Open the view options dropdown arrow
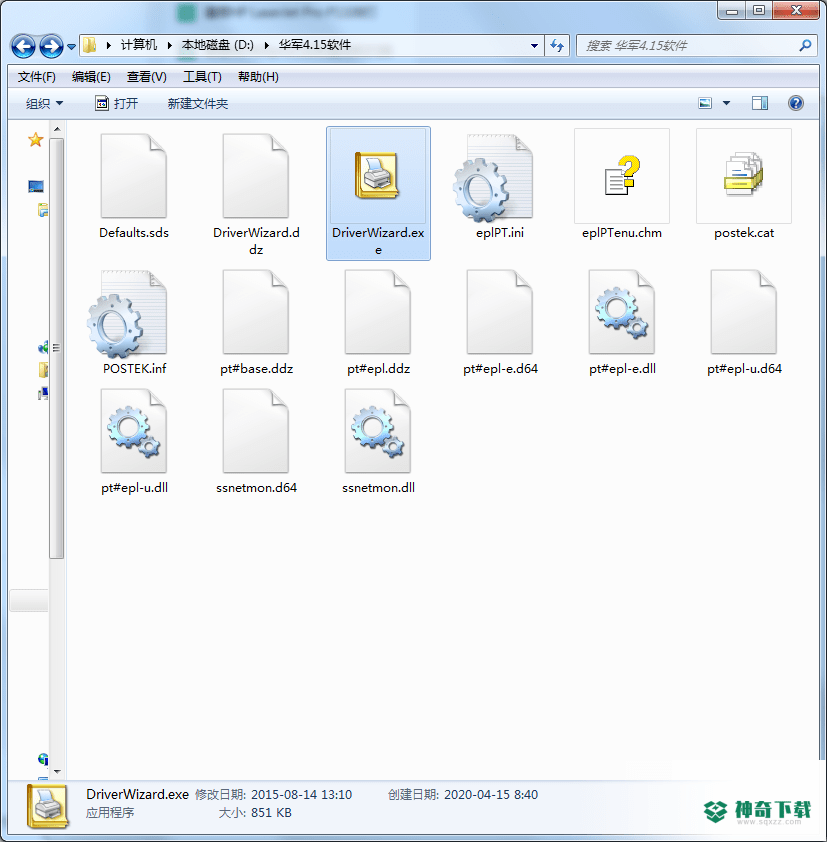The height and width of the screenshot is (842, 827). 726,103
